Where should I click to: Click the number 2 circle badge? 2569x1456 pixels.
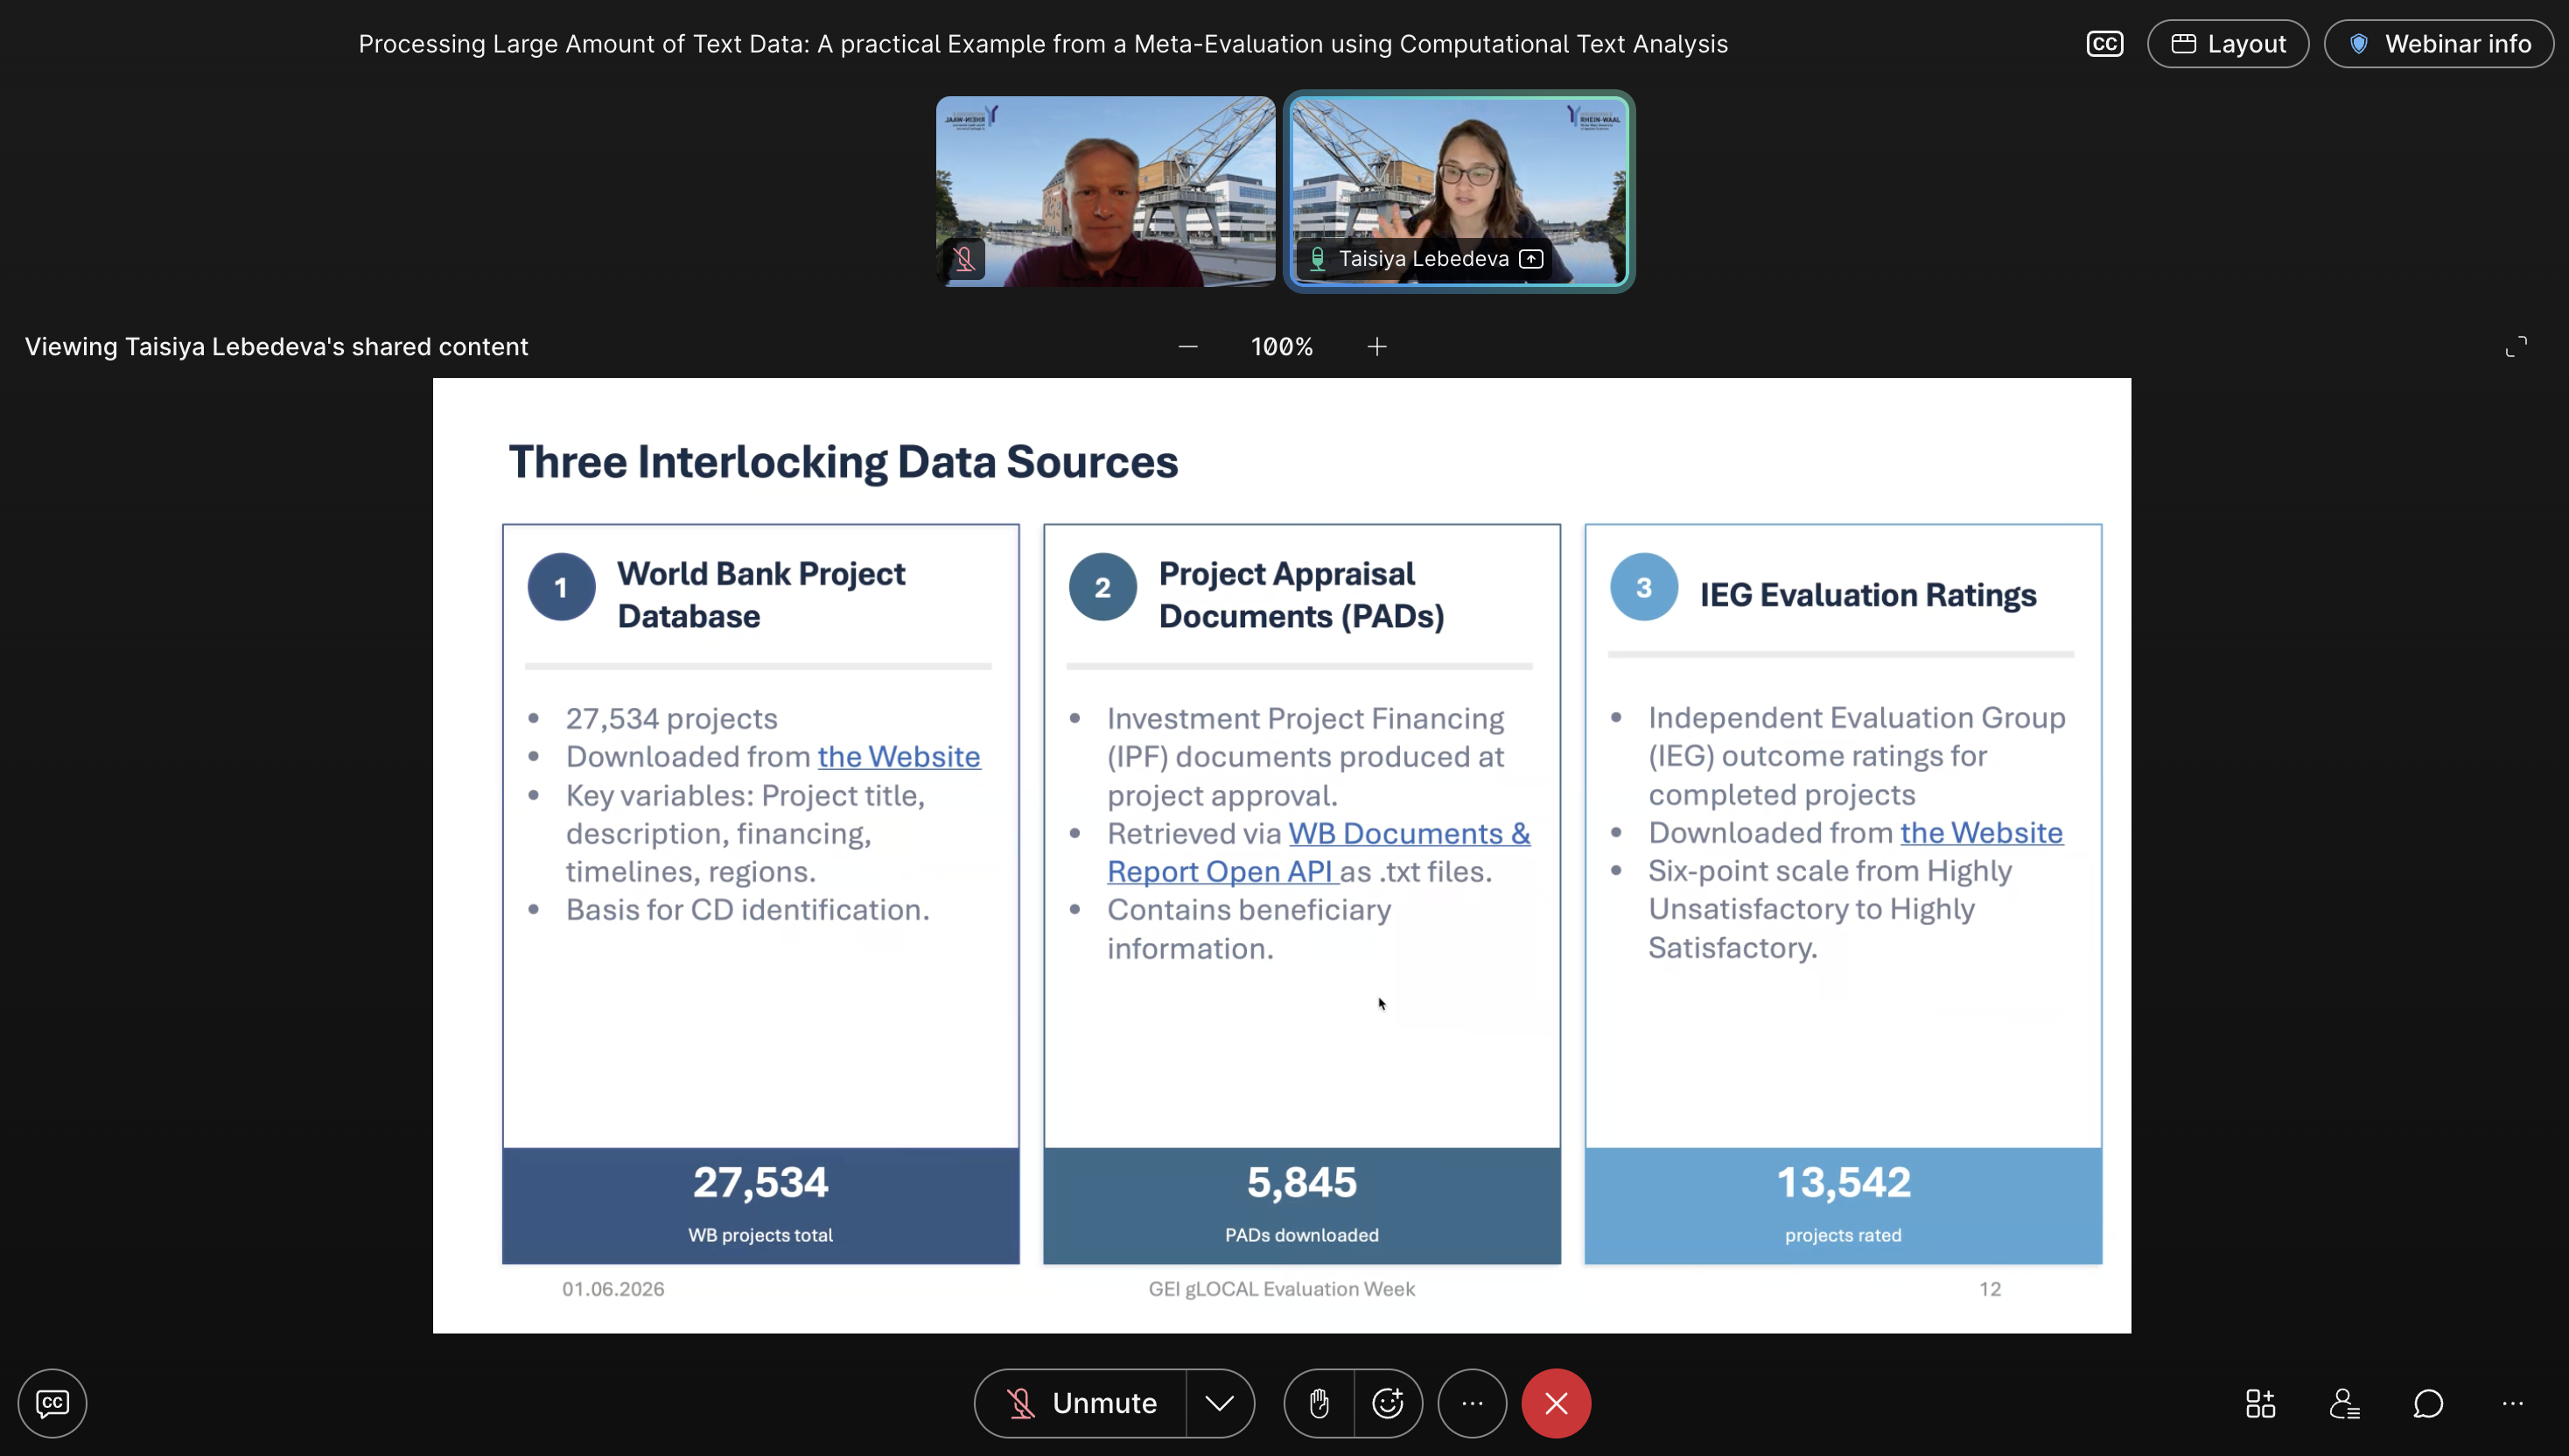tap(1102, 587)
